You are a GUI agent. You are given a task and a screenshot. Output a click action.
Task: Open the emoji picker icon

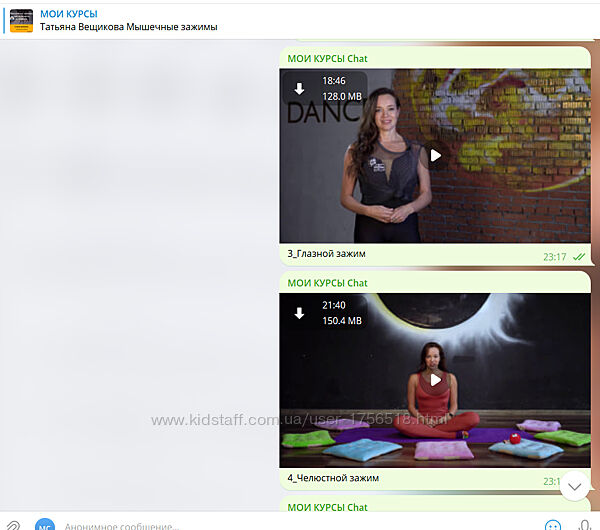coord(552,525)
